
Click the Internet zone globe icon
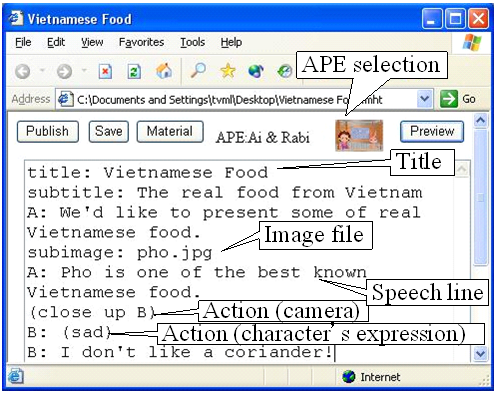(x=349, y=377)
